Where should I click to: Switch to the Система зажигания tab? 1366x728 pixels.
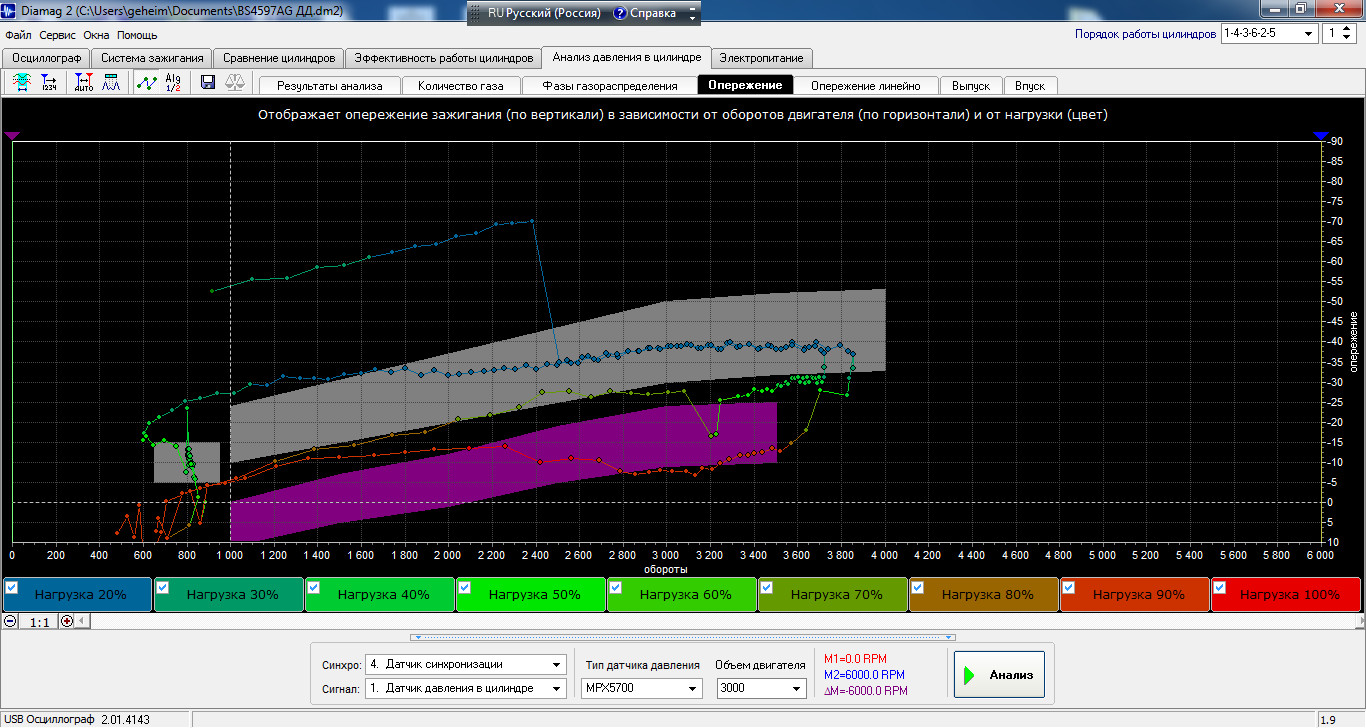(153, 58)
